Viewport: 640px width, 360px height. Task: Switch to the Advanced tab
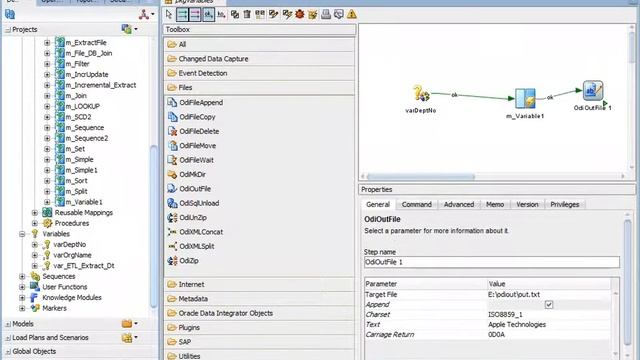459,204
